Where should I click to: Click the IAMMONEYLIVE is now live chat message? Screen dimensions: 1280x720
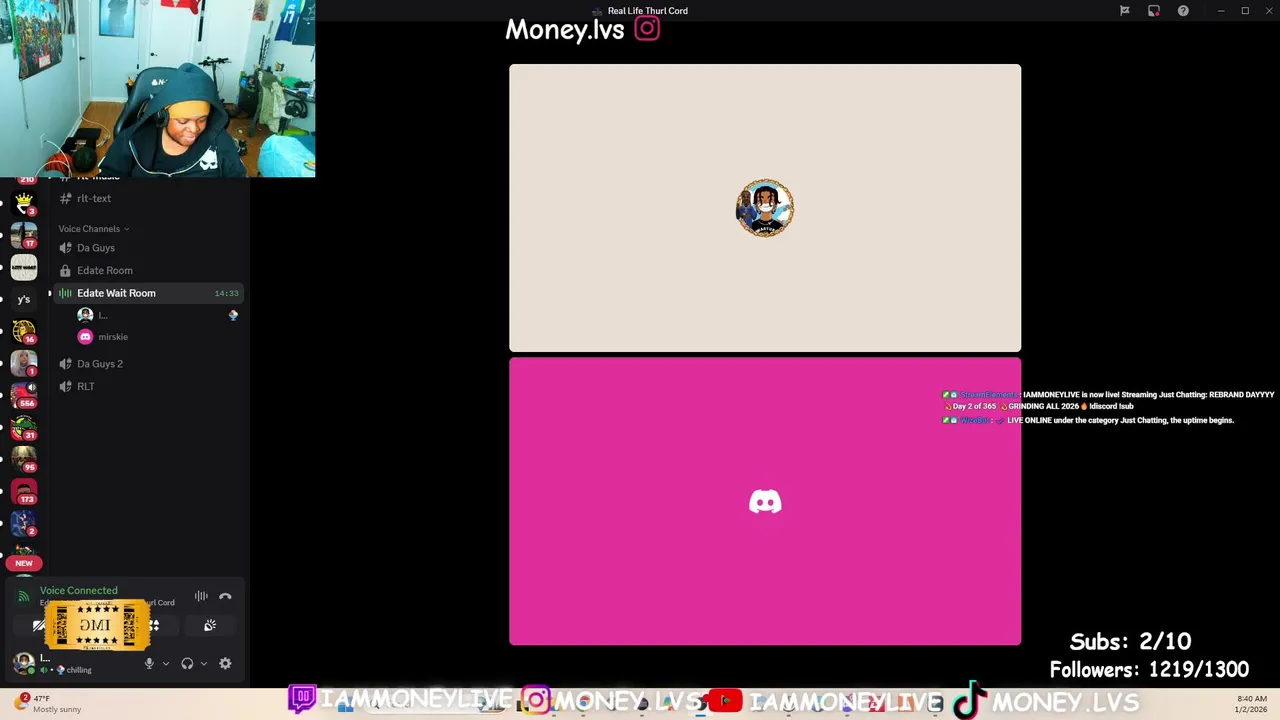click(x=1108, y=400)
